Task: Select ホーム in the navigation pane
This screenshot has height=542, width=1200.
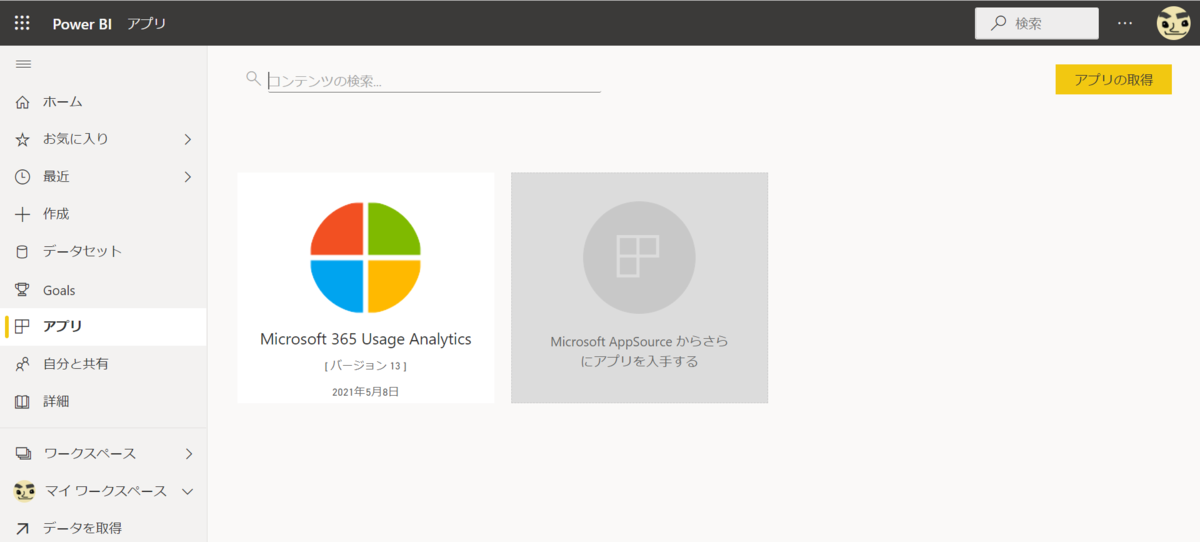Action: (103, 102)
